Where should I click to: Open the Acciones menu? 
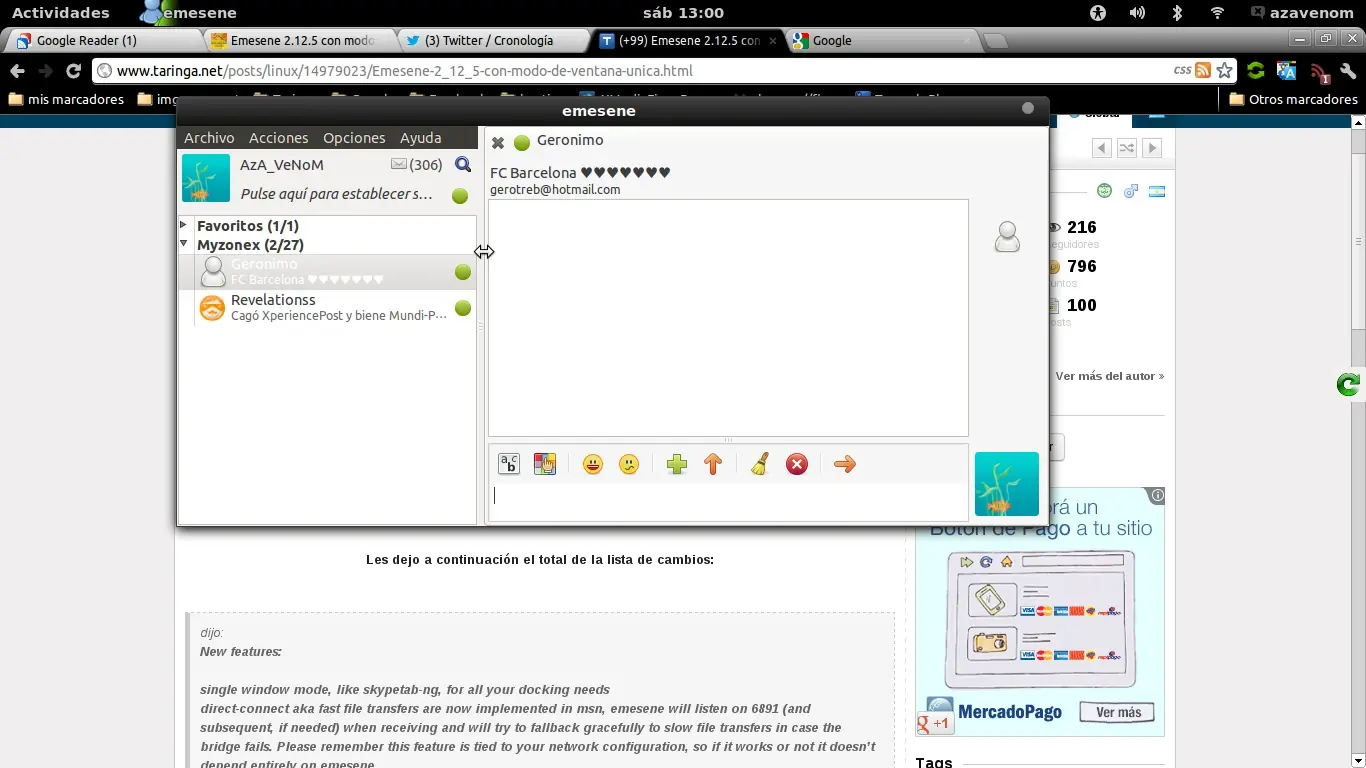278,138
